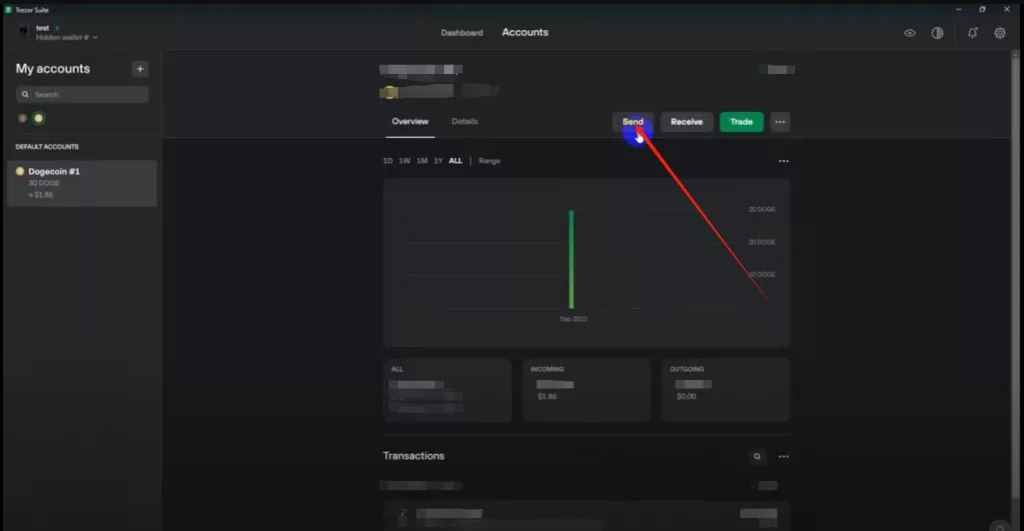The height and width of the screenshot is (531, 1024).
Task: Open graph options three-dot menu
Action: (x=783, y=161)
